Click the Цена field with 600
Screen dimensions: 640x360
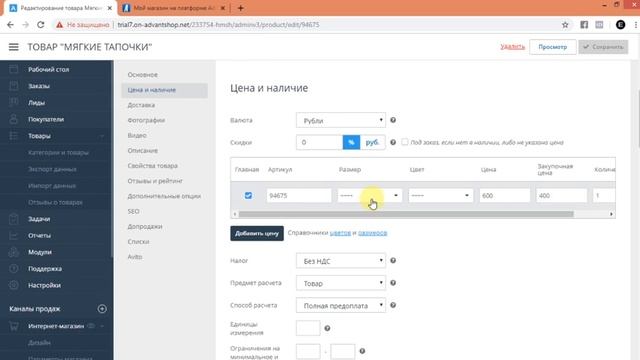504,196
